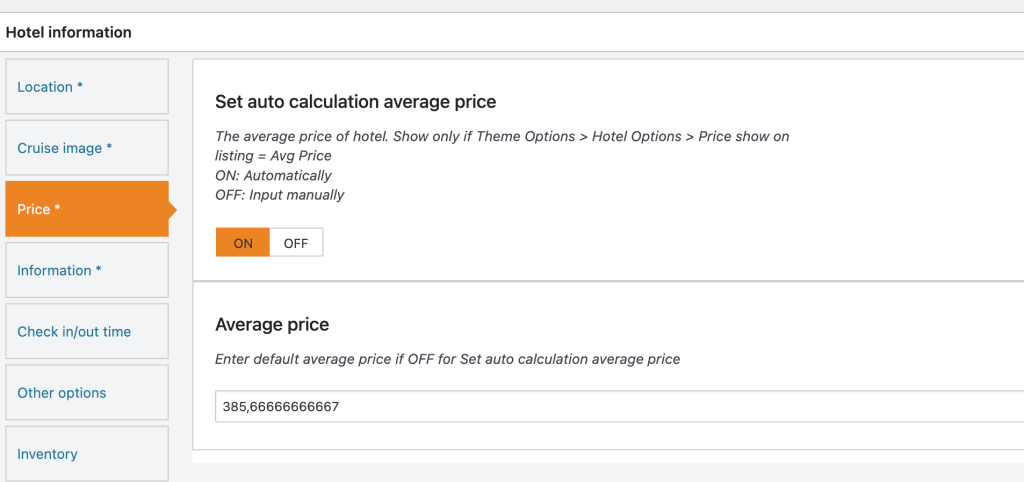Click the 'OFF: Input manually' description line

[279, 195]
